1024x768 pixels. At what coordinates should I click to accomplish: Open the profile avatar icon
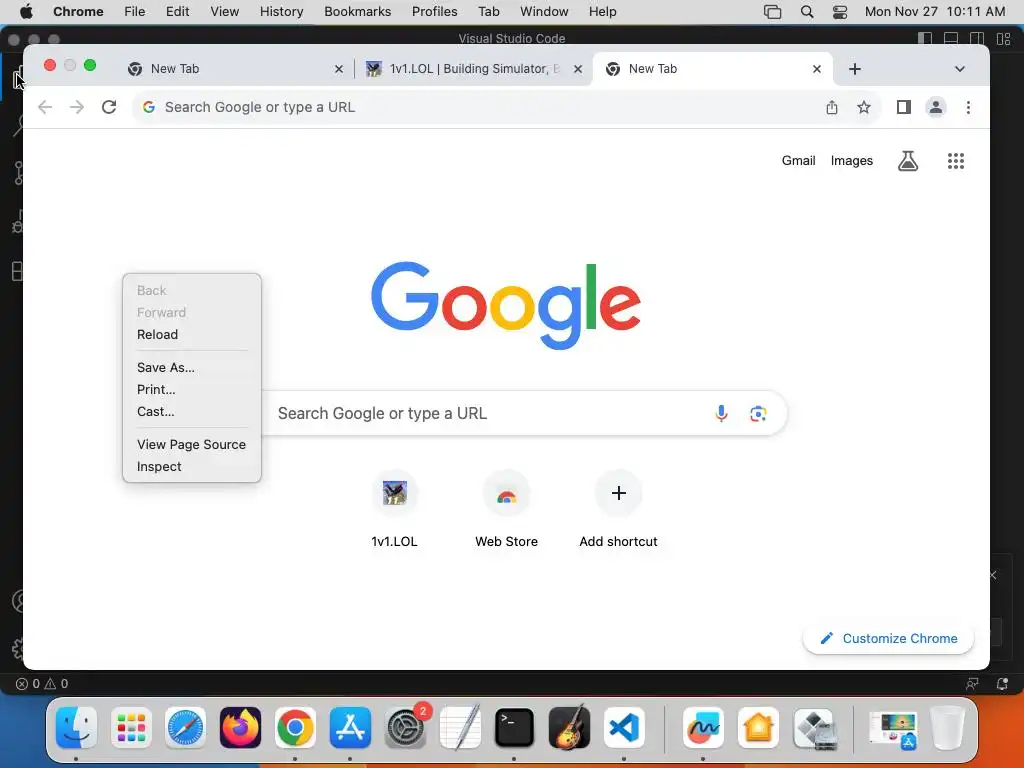pos(936,107)
